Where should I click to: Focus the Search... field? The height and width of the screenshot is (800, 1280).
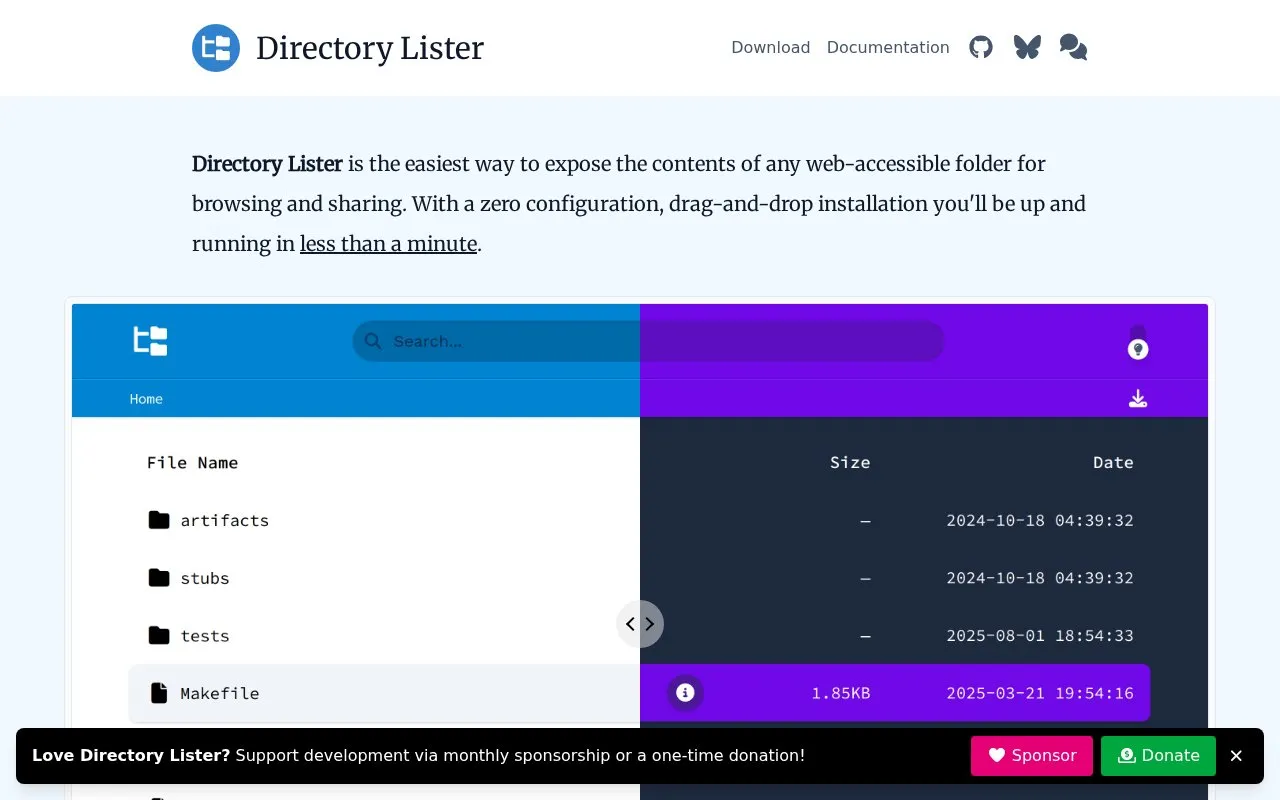(x=648, y=341)
